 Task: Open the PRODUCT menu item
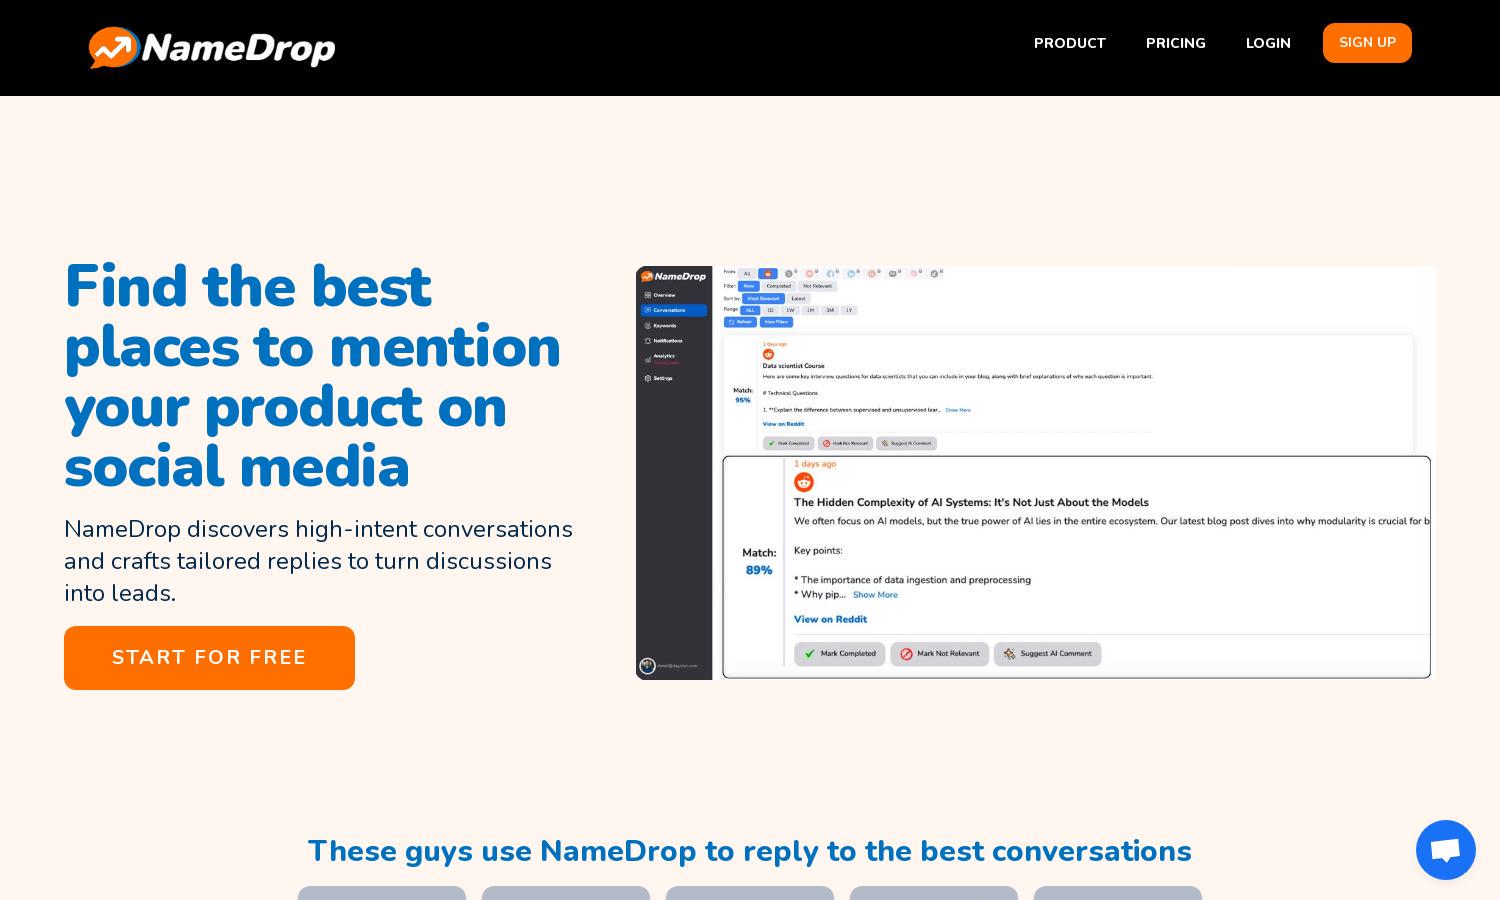tap(1069, 43)
